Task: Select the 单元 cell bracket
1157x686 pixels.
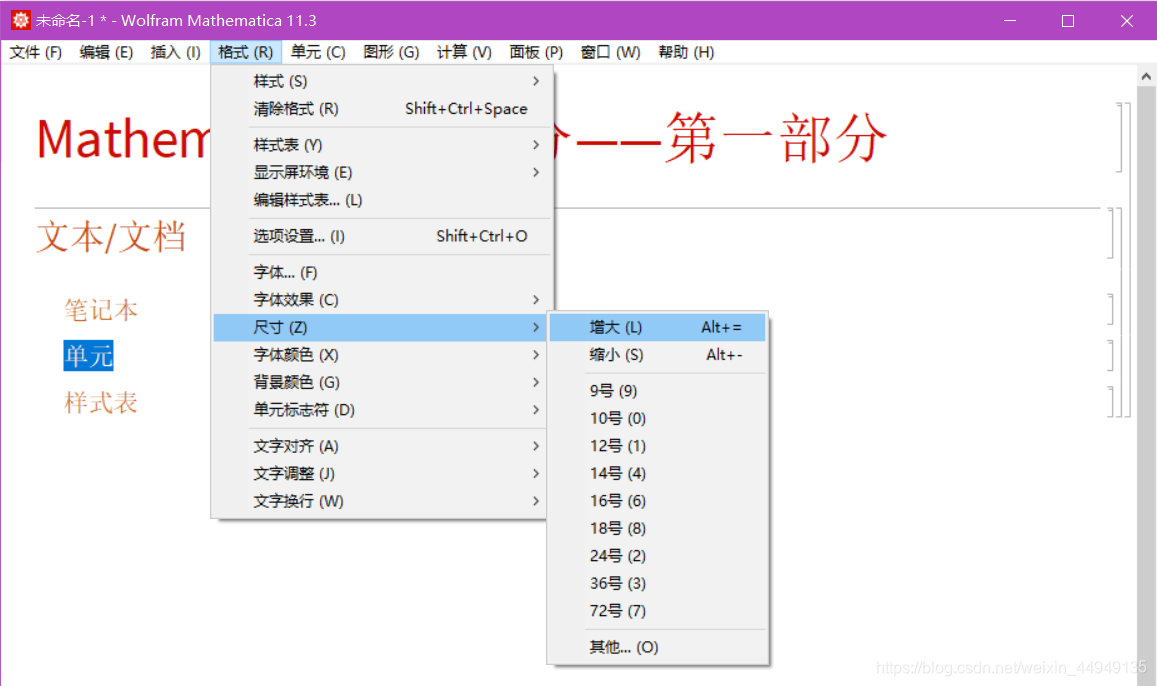Action: point(1111,356)
